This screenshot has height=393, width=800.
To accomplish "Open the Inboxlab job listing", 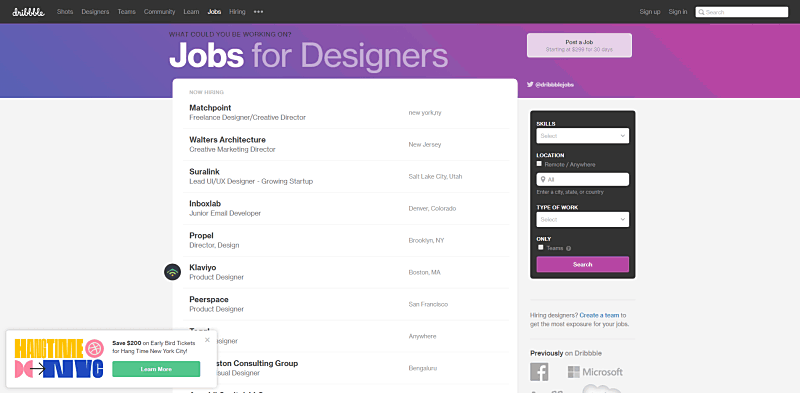I will 205,204.
